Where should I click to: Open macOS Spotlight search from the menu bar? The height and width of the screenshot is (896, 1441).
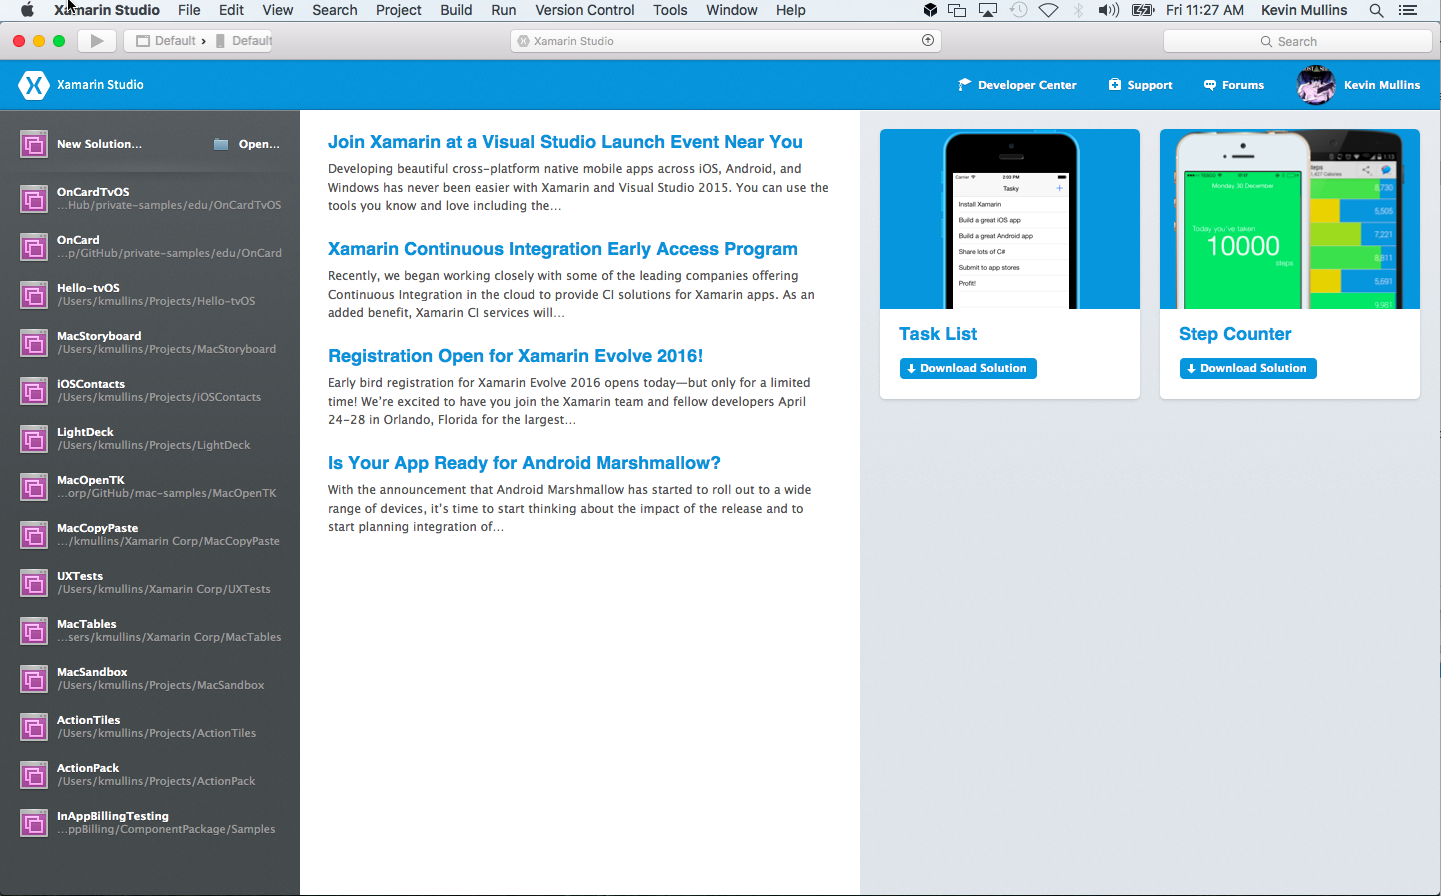tap(1376, 10)
